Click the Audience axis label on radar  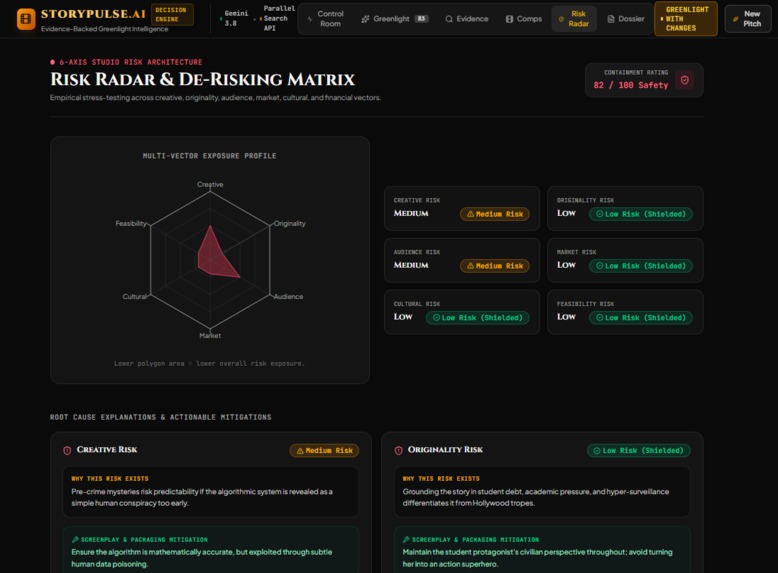coord(288,296)
